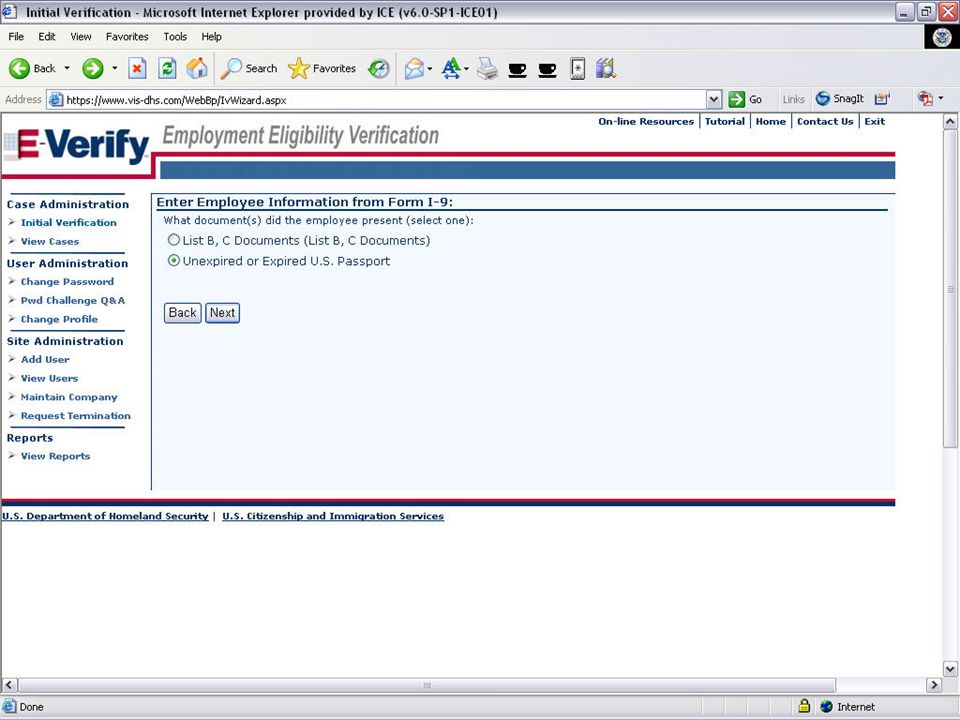Open the History clock icon

pos(379,69)
